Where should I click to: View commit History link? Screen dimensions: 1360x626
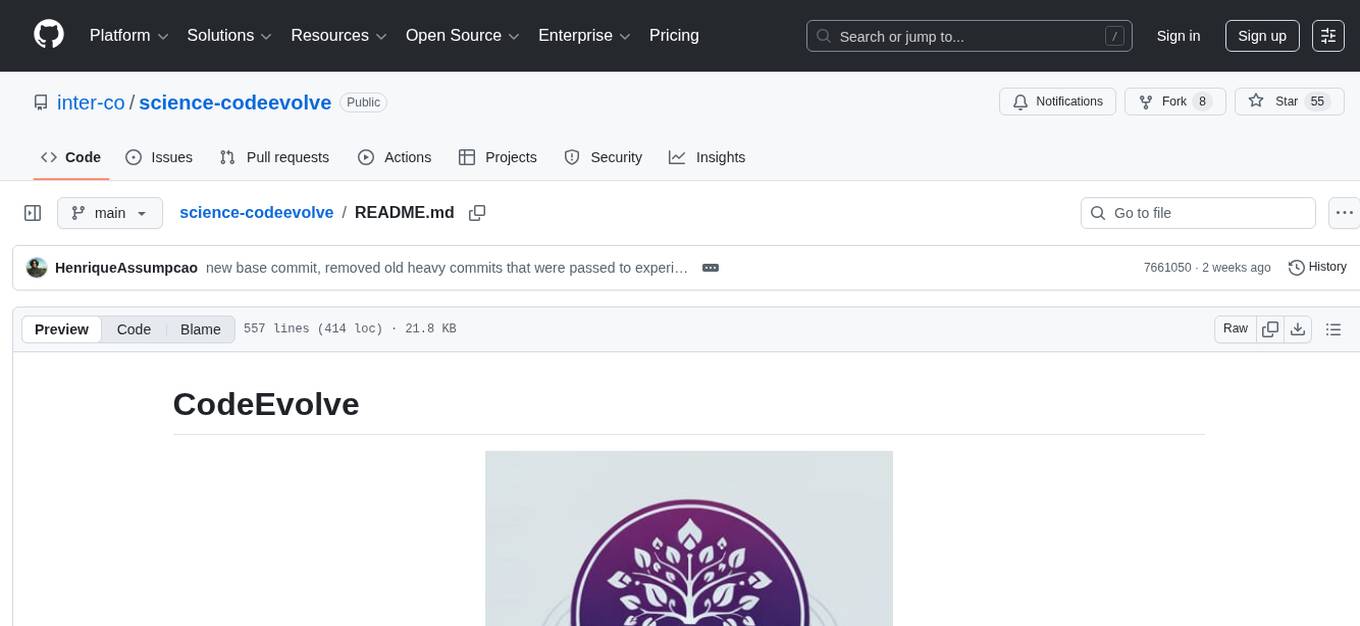(1317, 267)
